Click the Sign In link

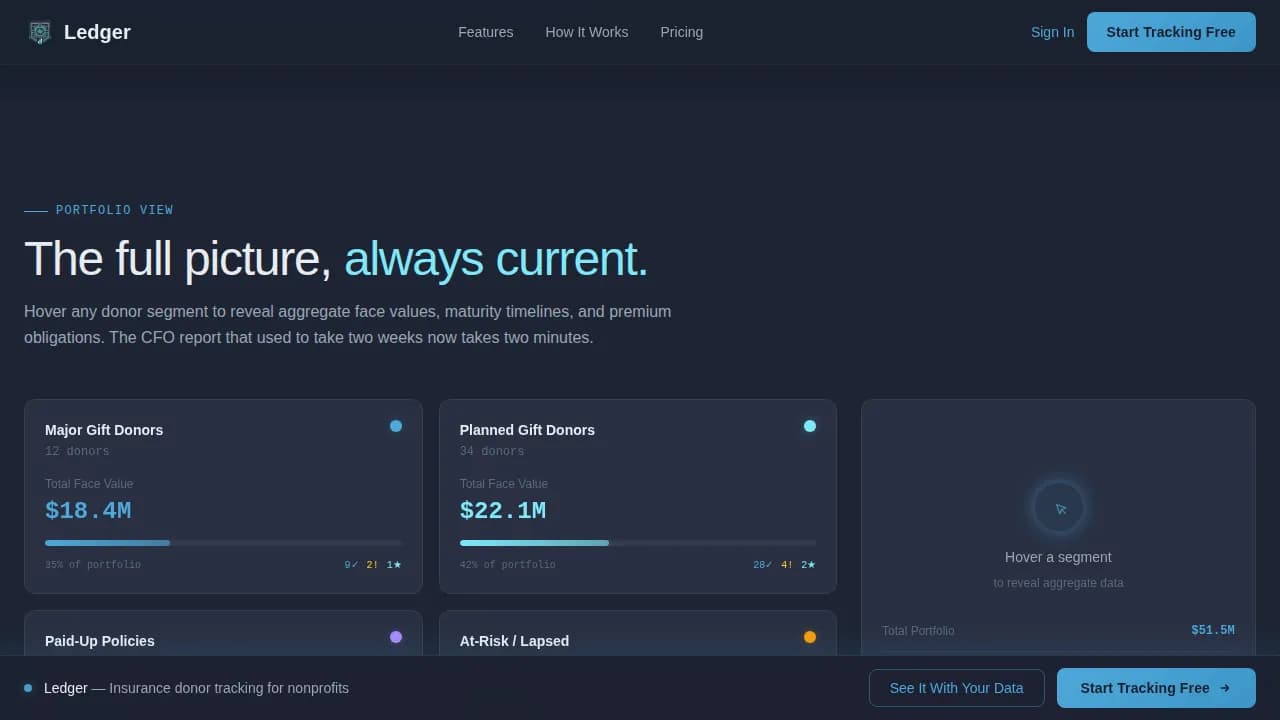point(1053,32)
